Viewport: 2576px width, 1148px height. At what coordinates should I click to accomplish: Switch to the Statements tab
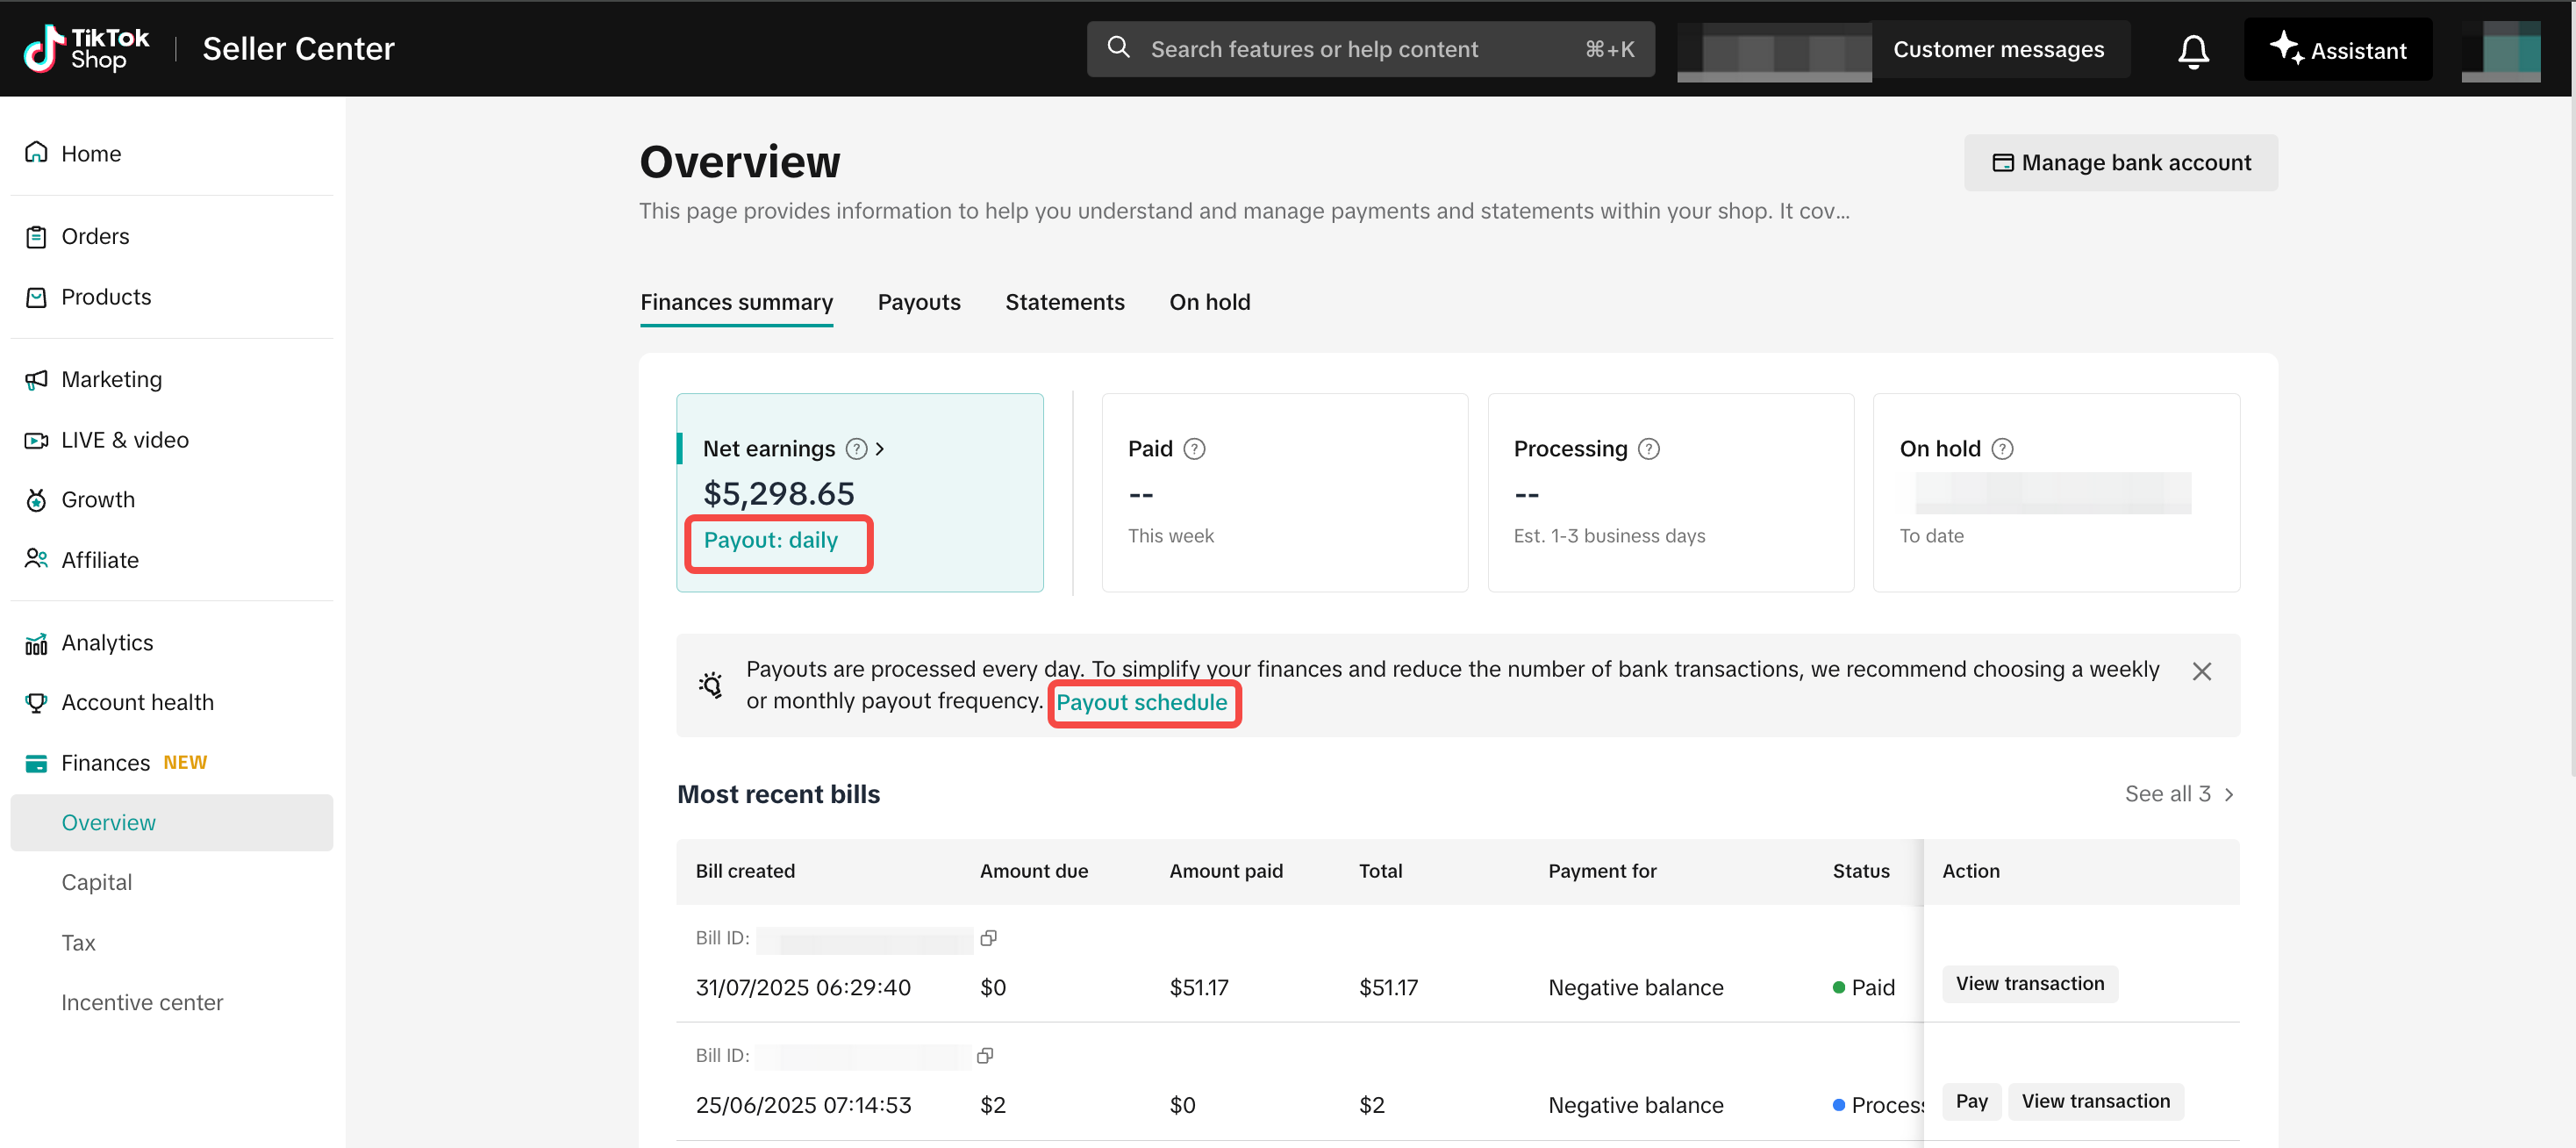coord(1064,302)
